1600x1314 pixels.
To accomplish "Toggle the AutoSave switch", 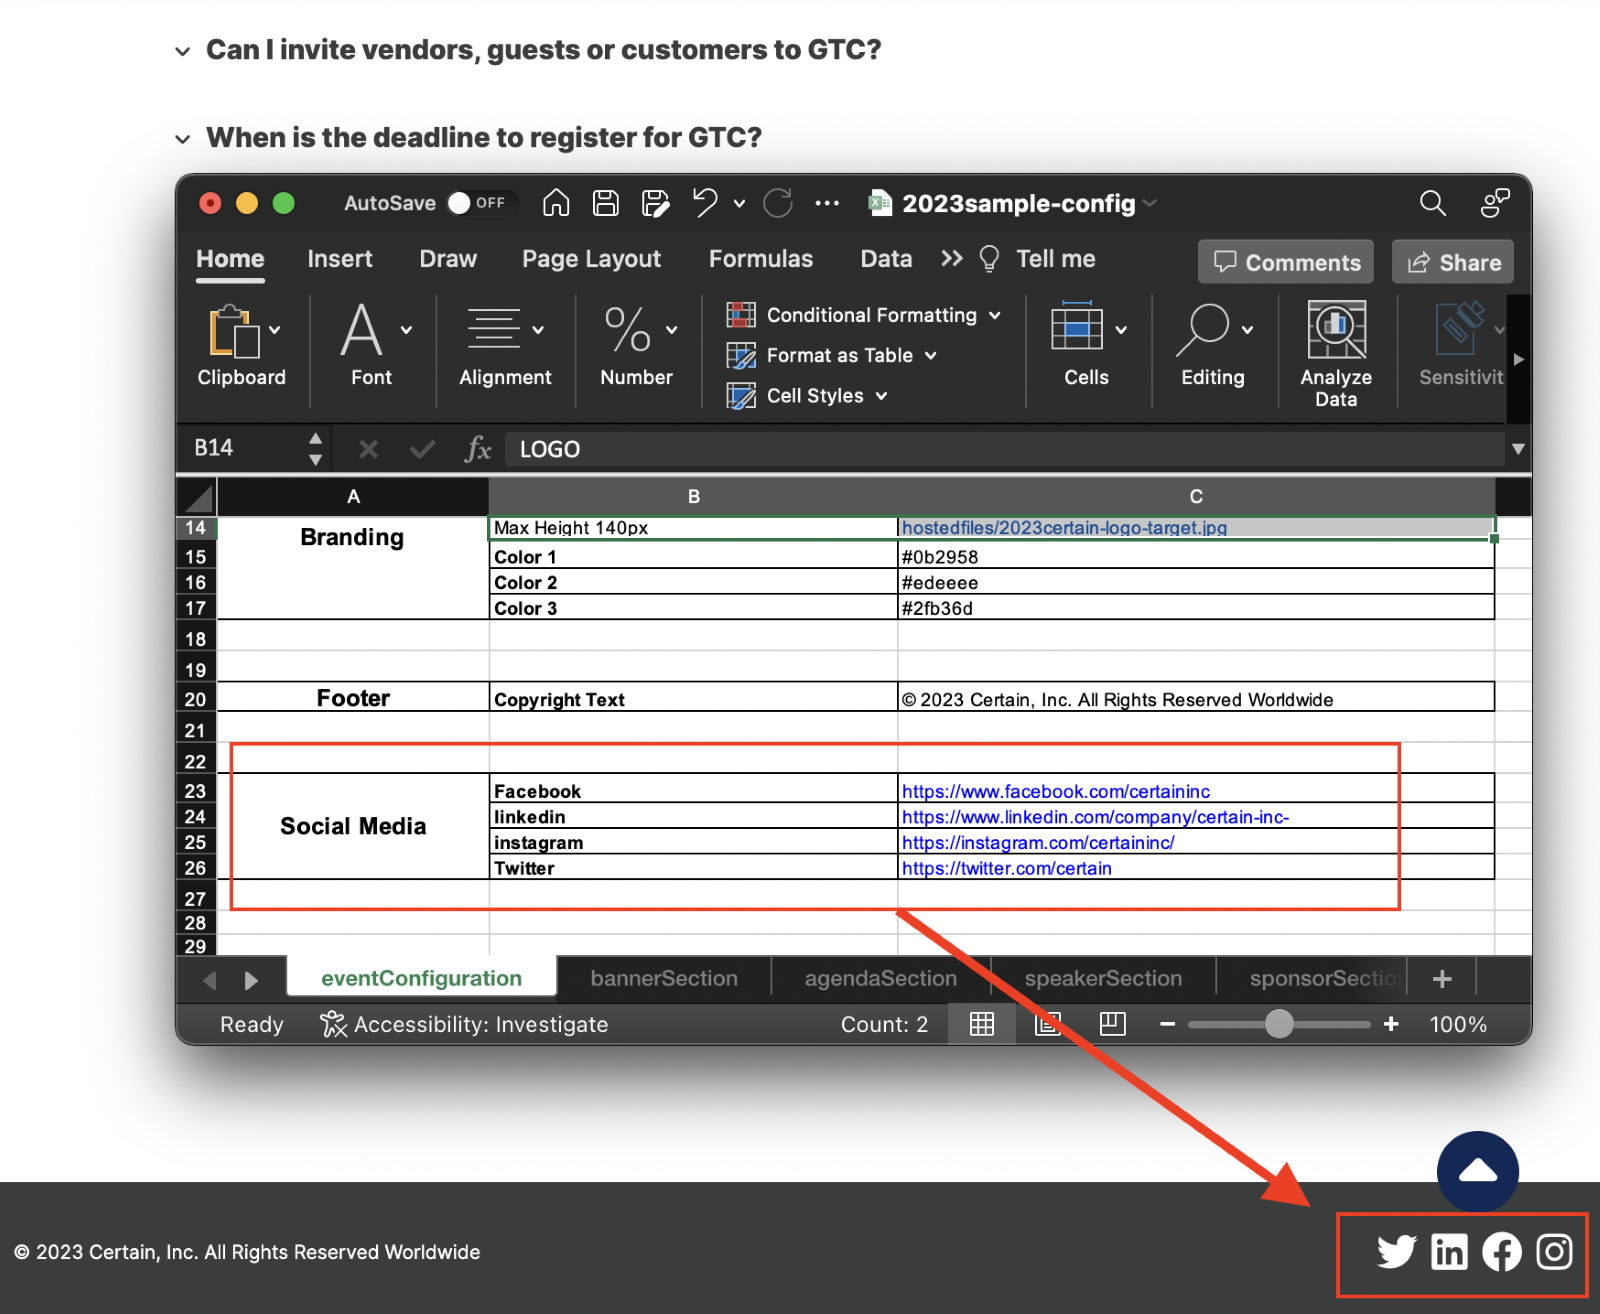I will [480, 203].
